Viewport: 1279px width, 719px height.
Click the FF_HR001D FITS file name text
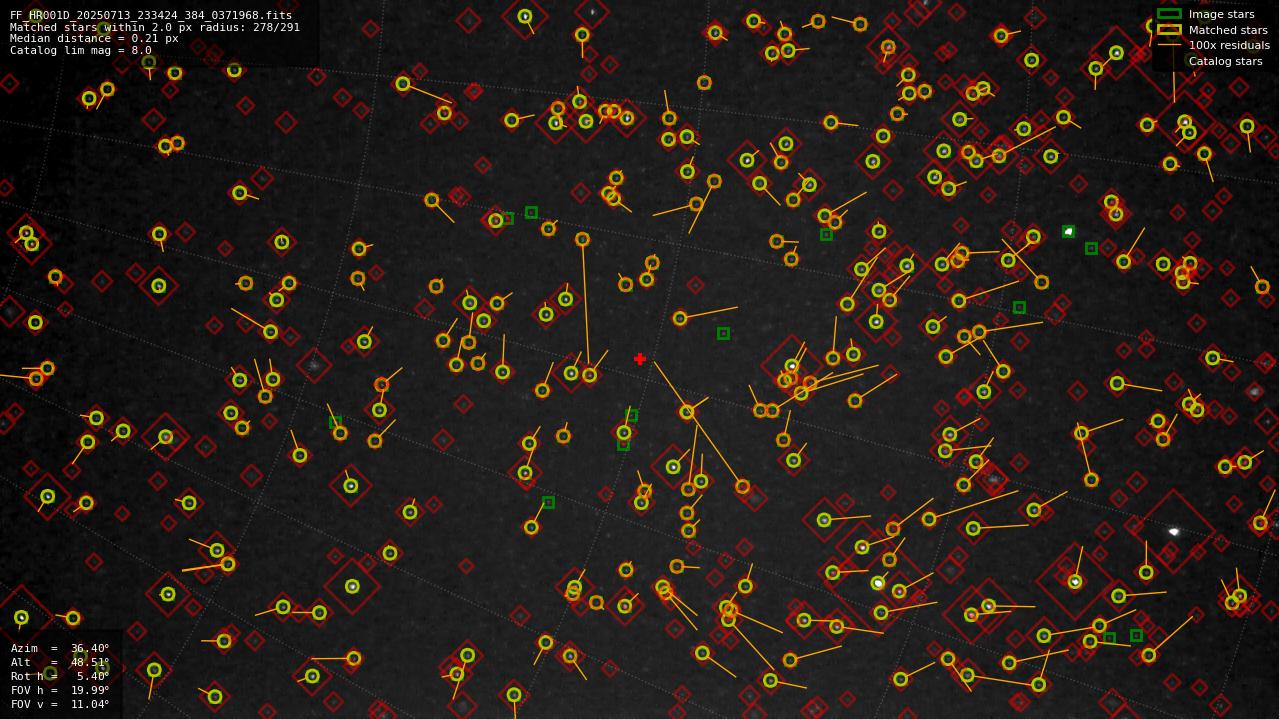pyautogui.click(x=151, y=15)
